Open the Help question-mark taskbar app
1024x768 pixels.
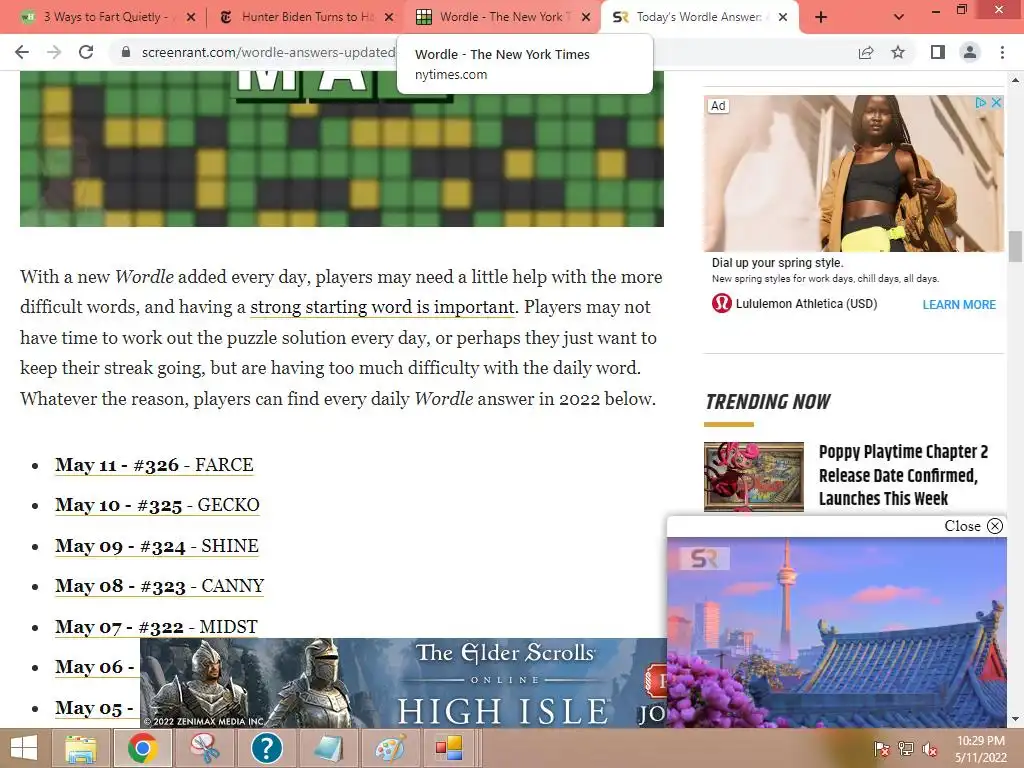pyautogui.click(x=266, y=748)
